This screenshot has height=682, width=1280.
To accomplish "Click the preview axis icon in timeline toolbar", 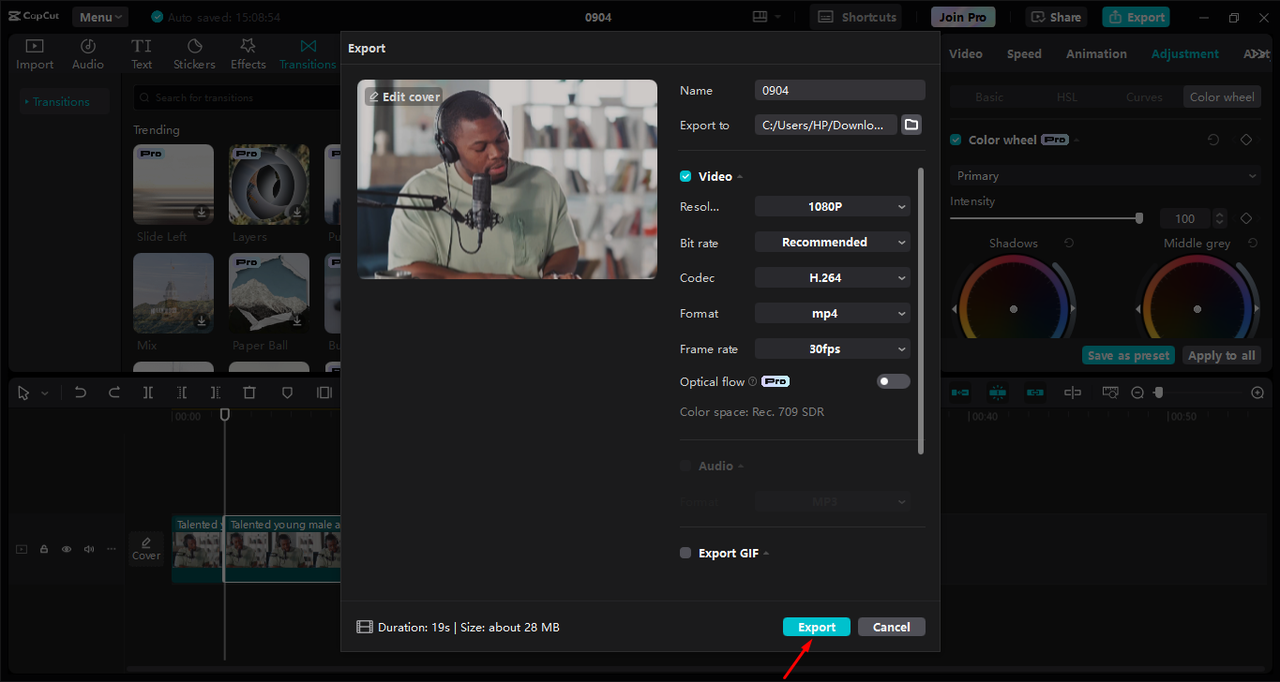I will coord(1073,393).
